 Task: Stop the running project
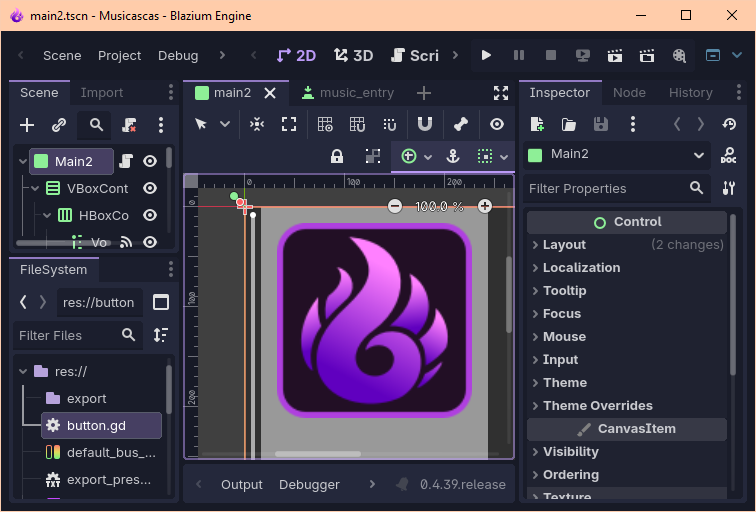(x=551, y=55)
